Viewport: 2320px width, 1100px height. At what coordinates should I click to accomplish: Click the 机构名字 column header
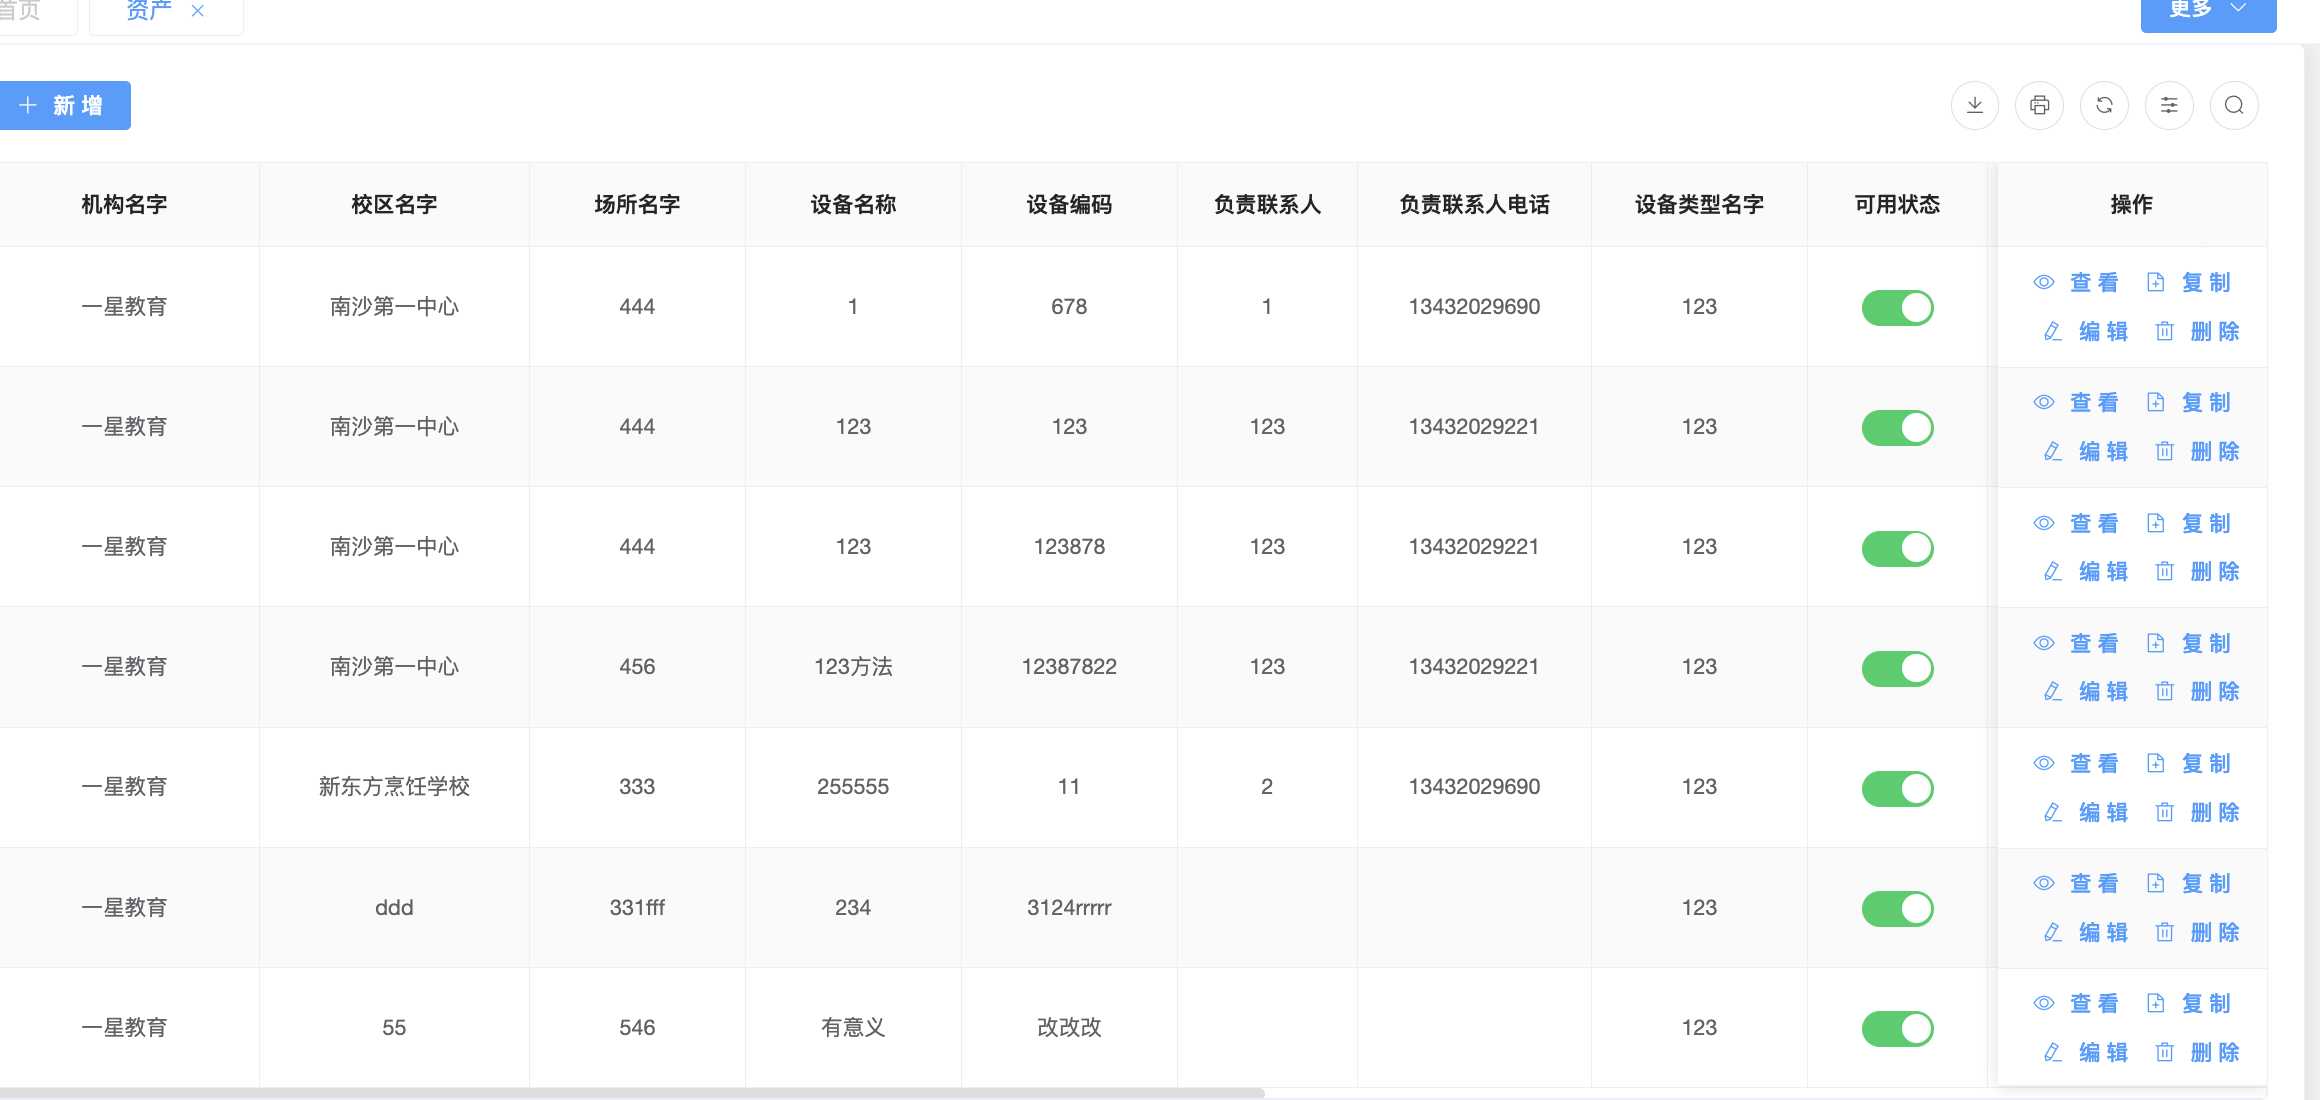[124, 204]
